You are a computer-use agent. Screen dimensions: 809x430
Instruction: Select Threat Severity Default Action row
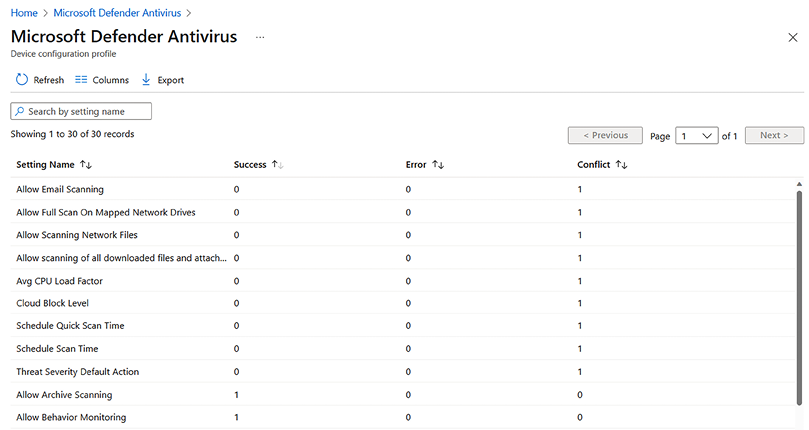click(402, 372)
